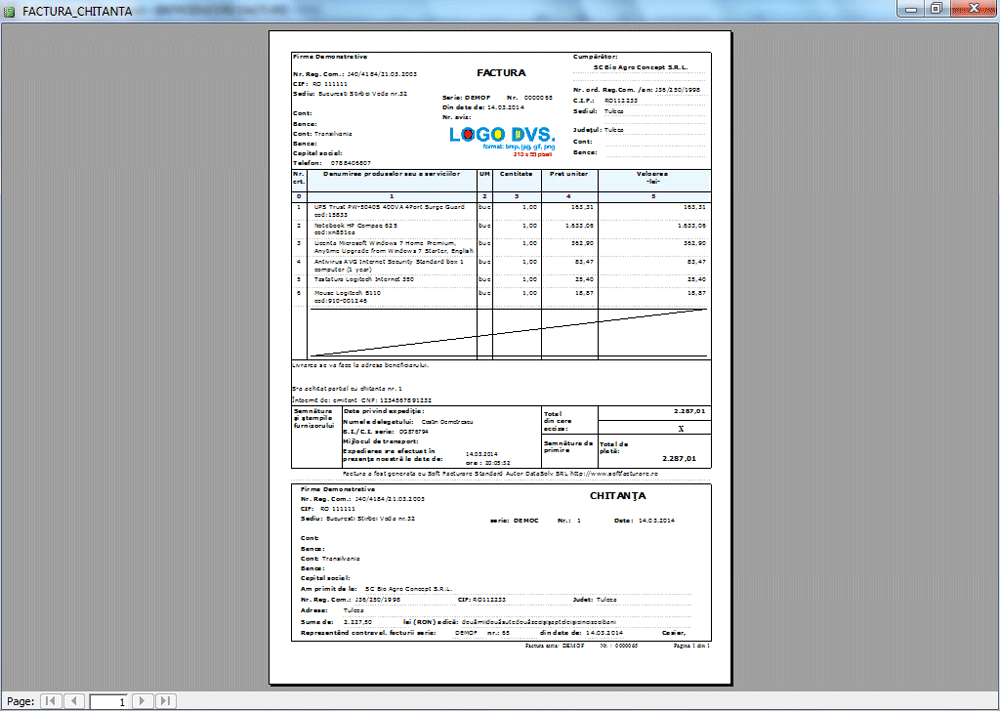Click the 'Telefon:' line on the invoice
Screen dimensions: 1000x711
[x=332, y=163]
